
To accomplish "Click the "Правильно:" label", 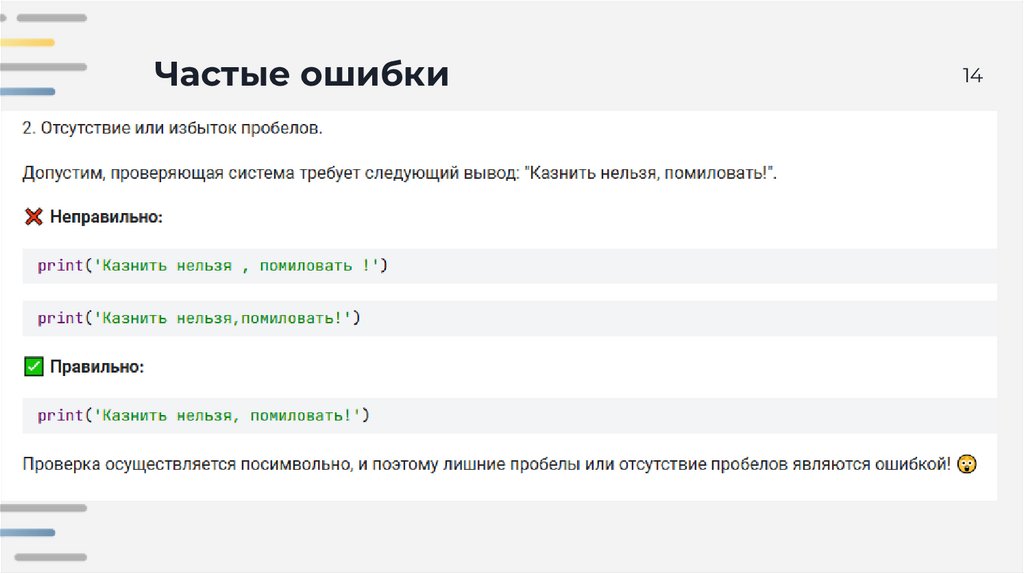I will pyautogui.click(x=97, y=367).
